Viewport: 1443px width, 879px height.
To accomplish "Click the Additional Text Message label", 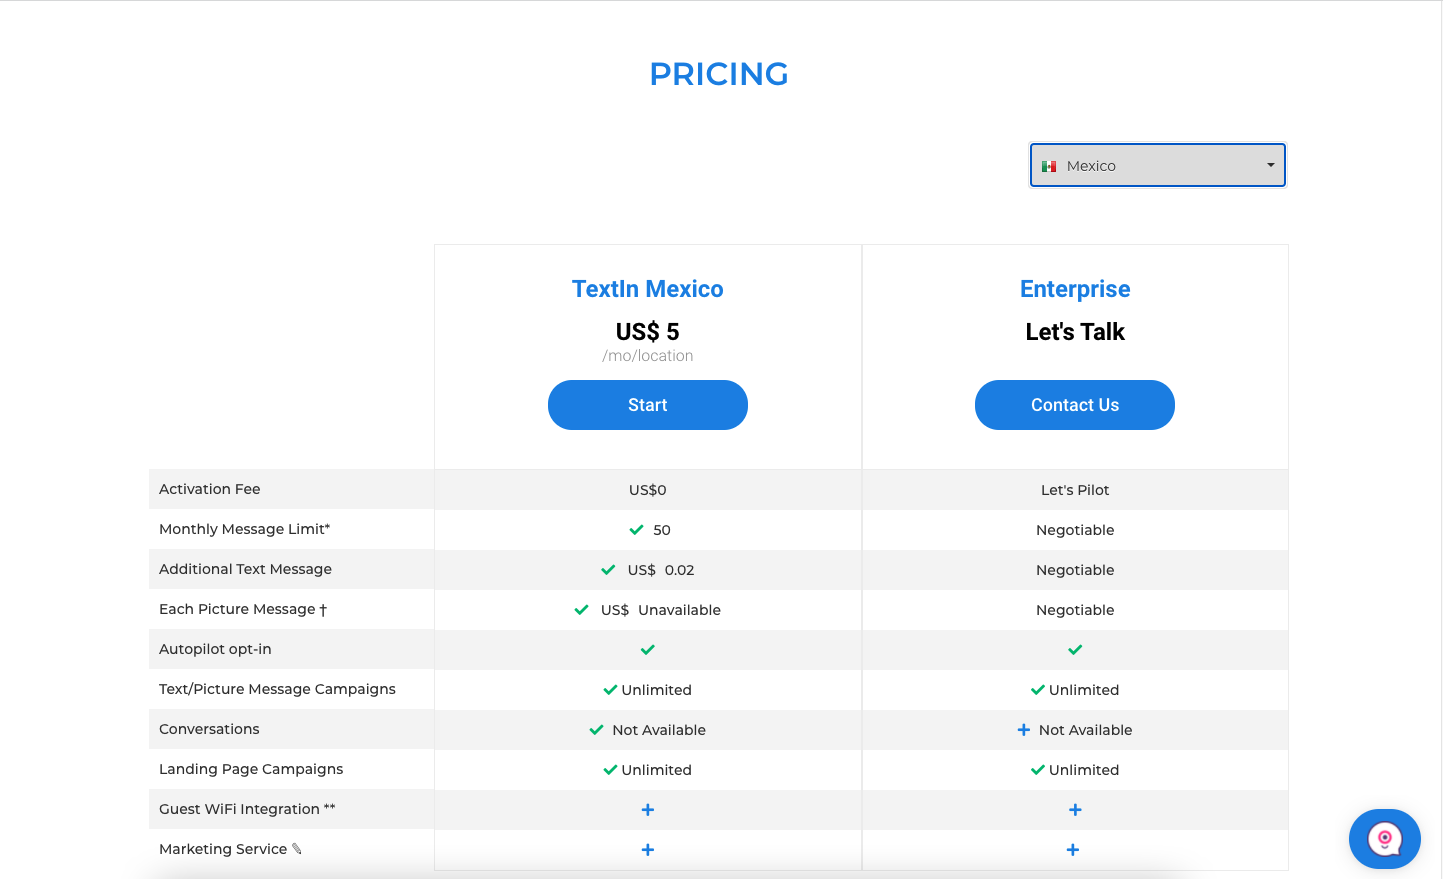I will point(245,569).
